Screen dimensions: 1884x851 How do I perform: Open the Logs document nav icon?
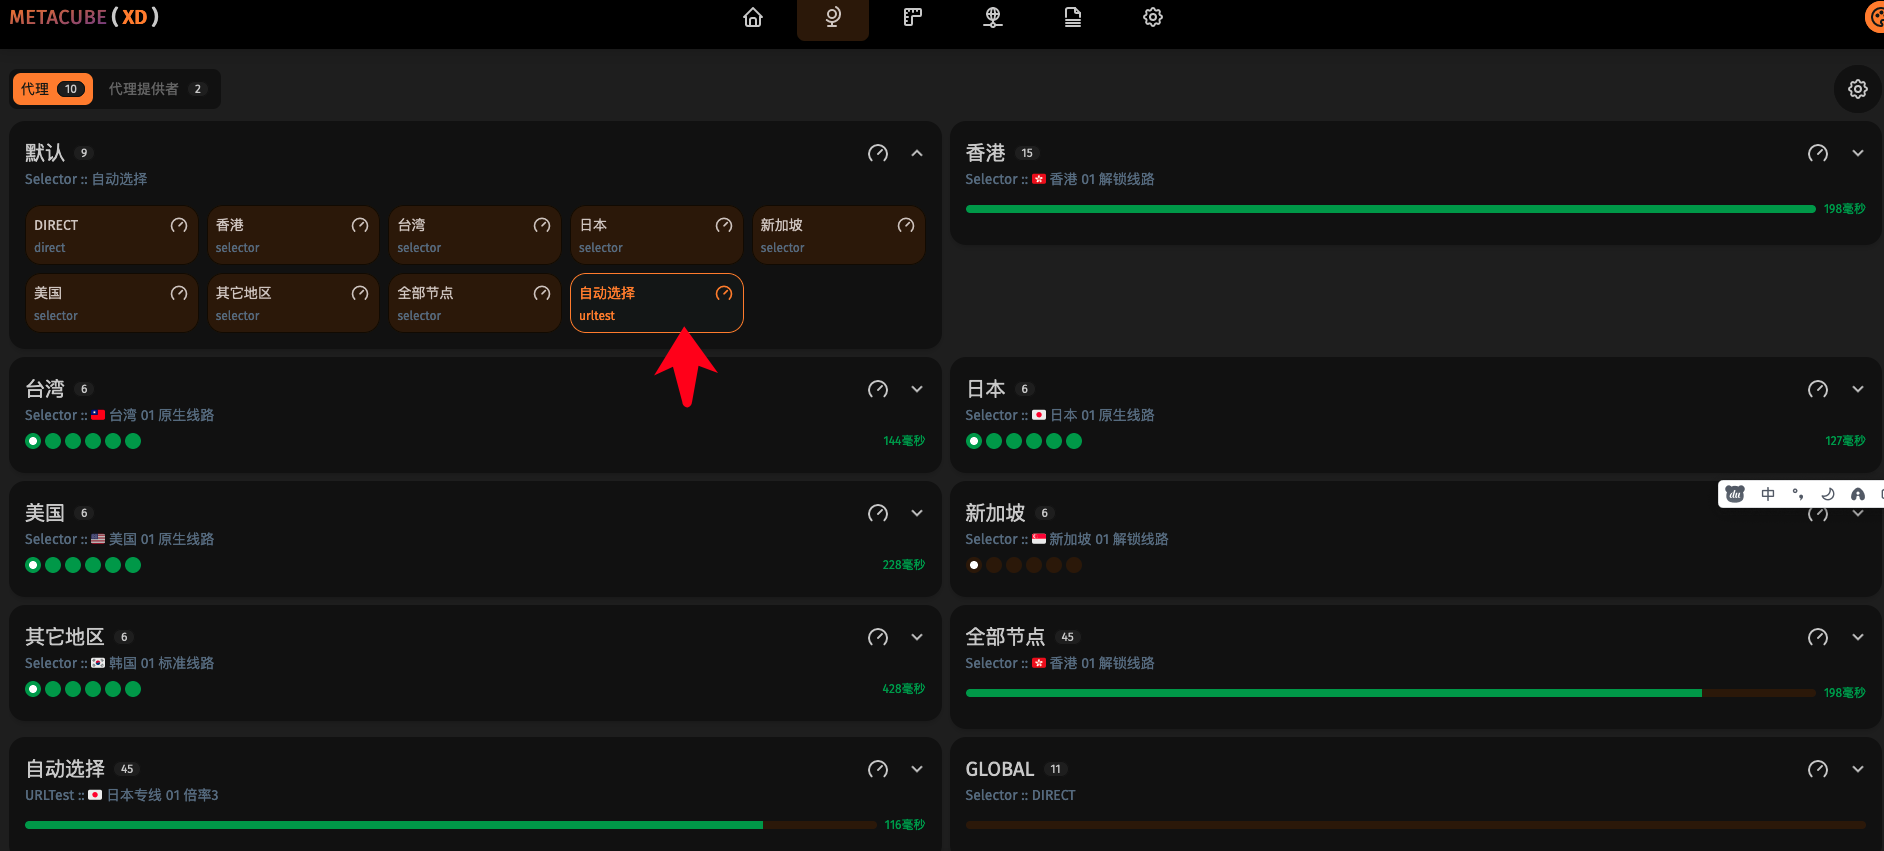[x=1073, y=18]
